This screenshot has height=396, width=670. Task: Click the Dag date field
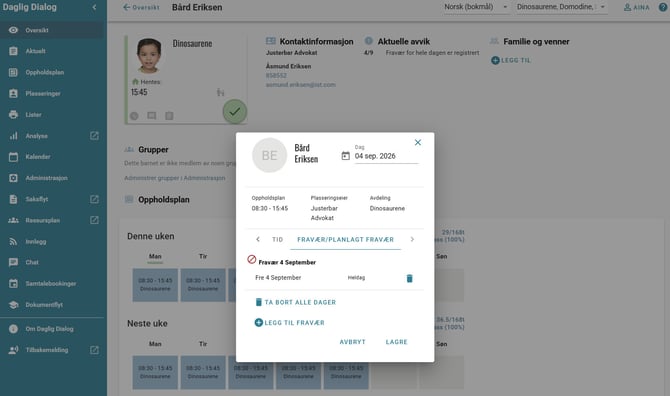pyautogui.click(x=386, y=156)
